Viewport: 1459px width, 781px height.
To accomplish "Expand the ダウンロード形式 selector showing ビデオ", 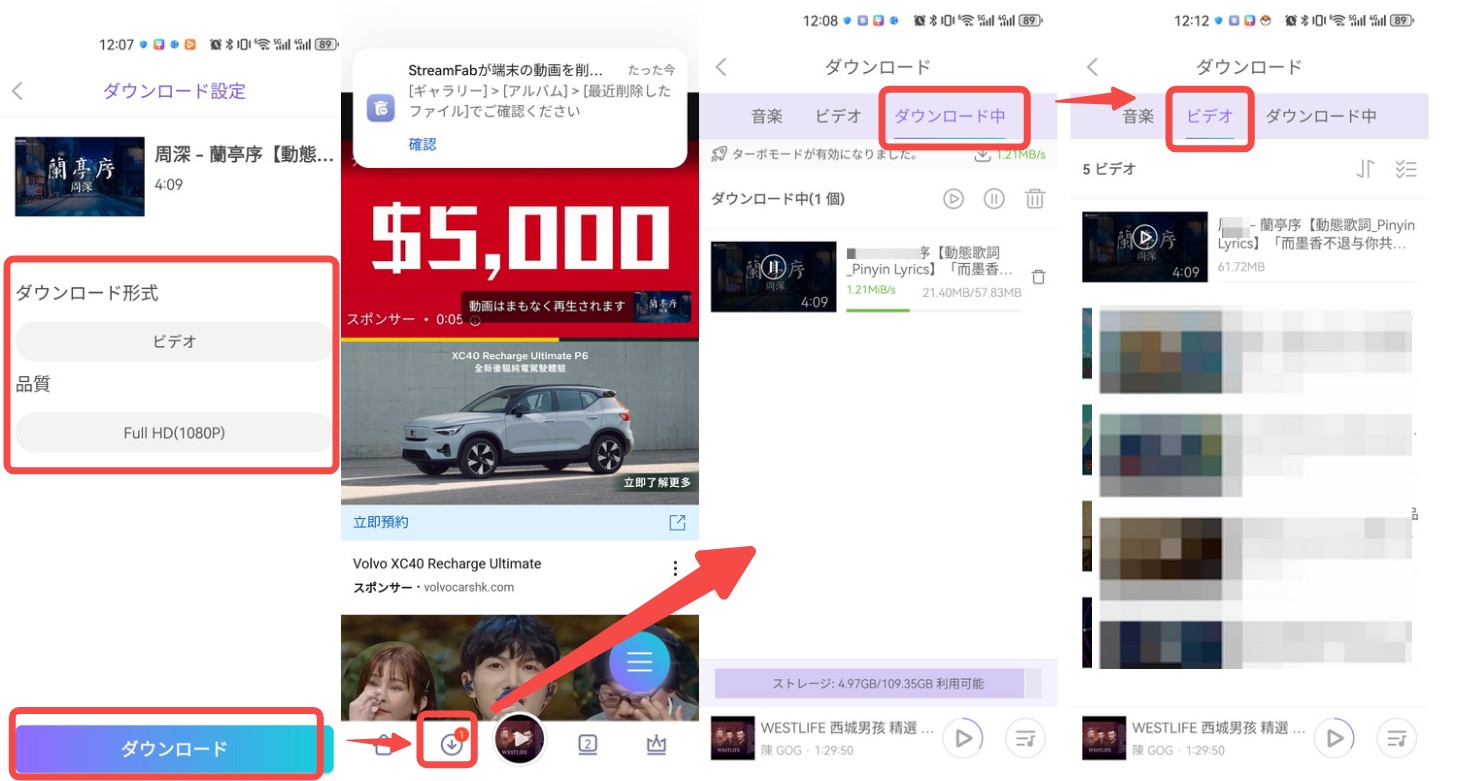I will (x=174, y=341).
